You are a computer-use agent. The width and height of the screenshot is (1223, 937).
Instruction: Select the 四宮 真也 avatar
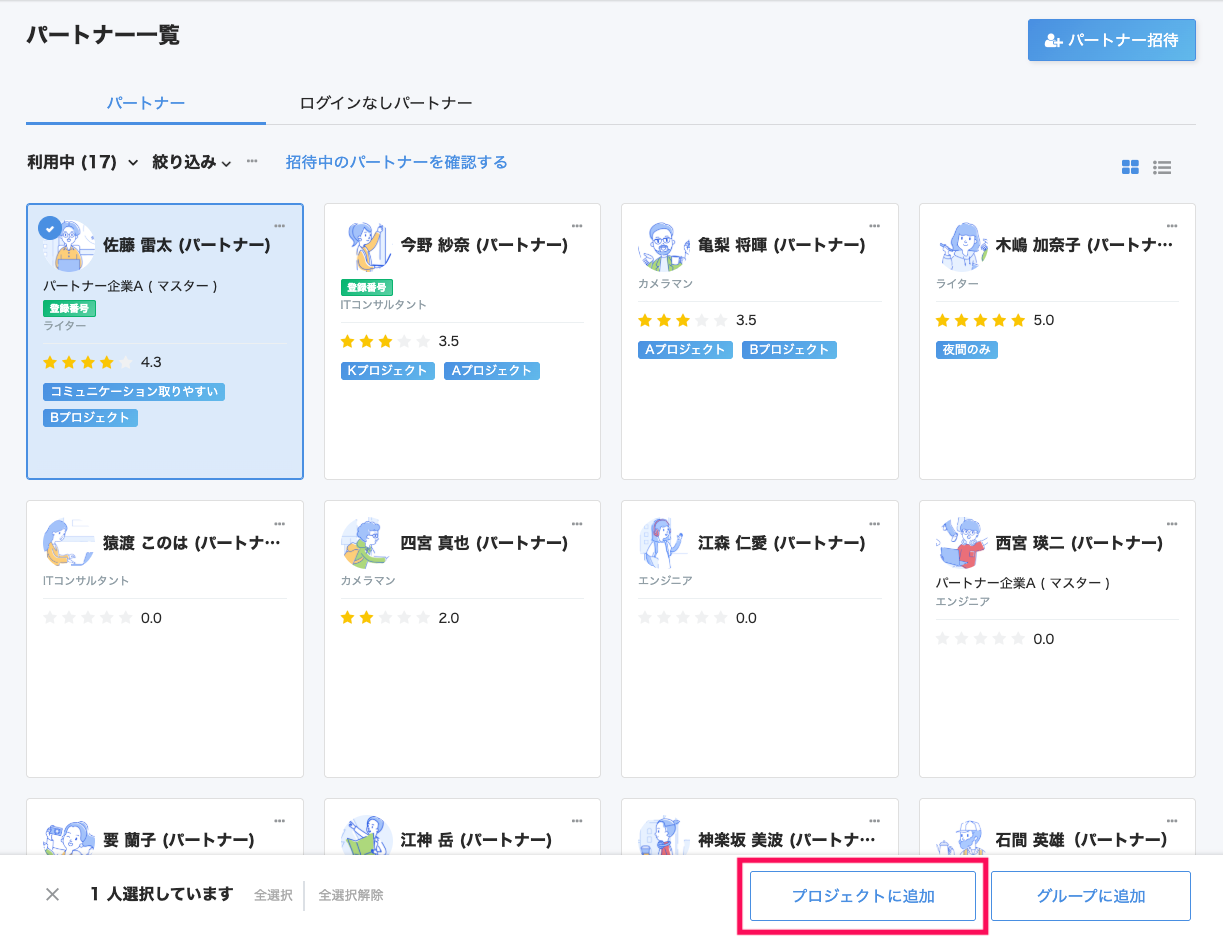tap(366, 543)
